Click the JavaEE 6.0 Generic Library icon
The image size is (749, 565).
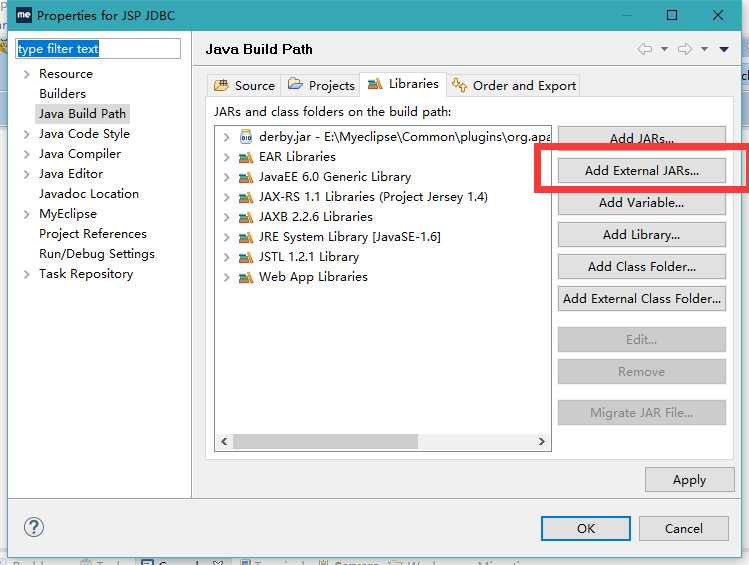coord(246,177)
